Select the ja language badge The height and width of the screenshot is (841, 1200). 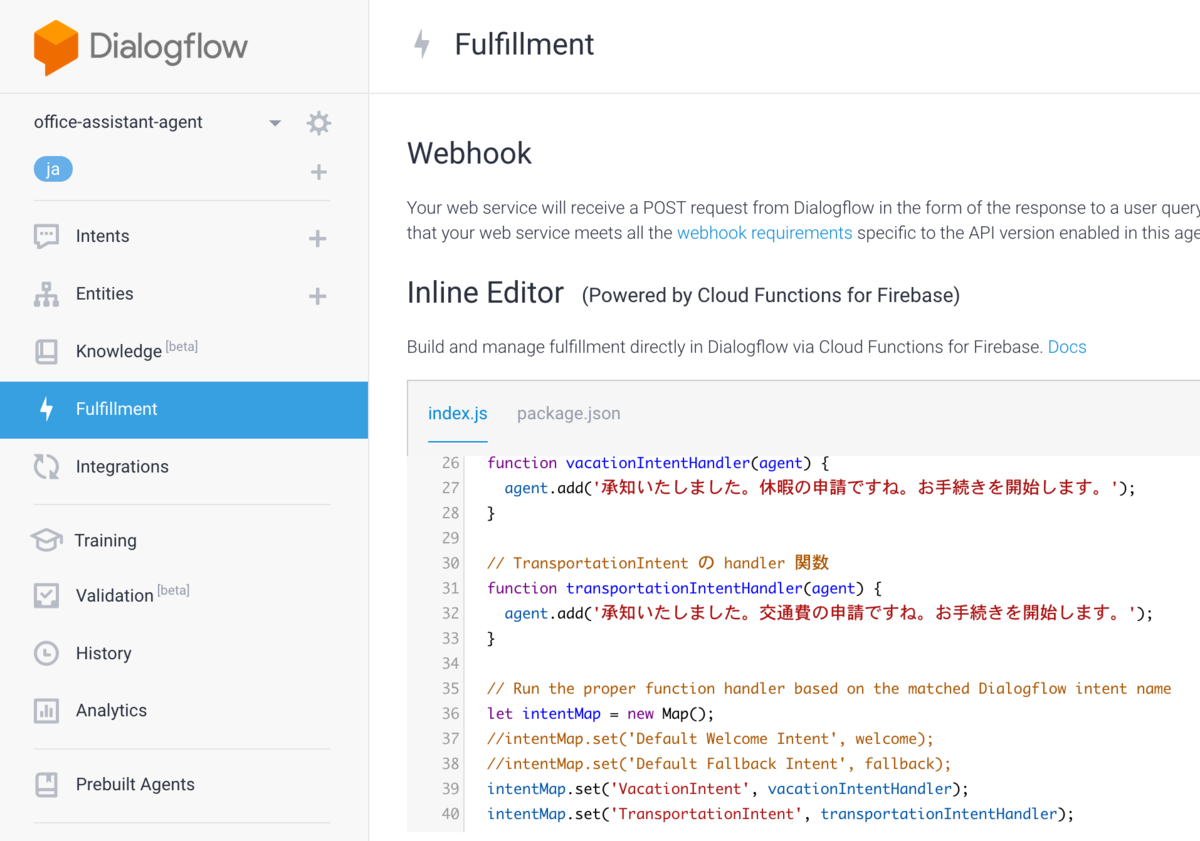tap(53, 169)
